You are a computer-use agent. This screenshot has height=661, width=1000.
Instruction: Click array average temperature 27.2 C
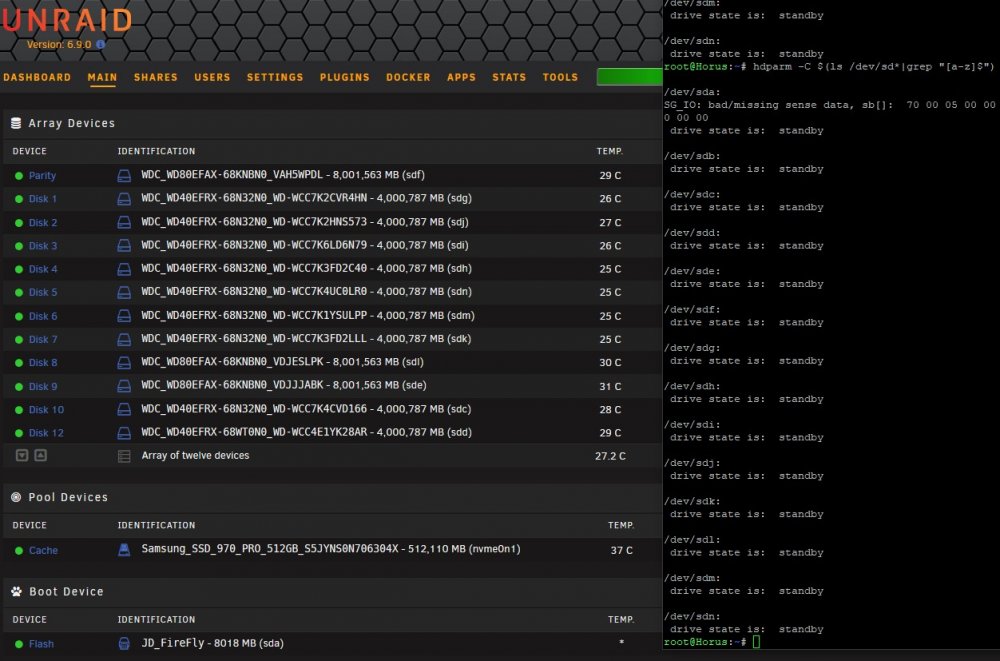pyautogui.click(x=610, y=456)
